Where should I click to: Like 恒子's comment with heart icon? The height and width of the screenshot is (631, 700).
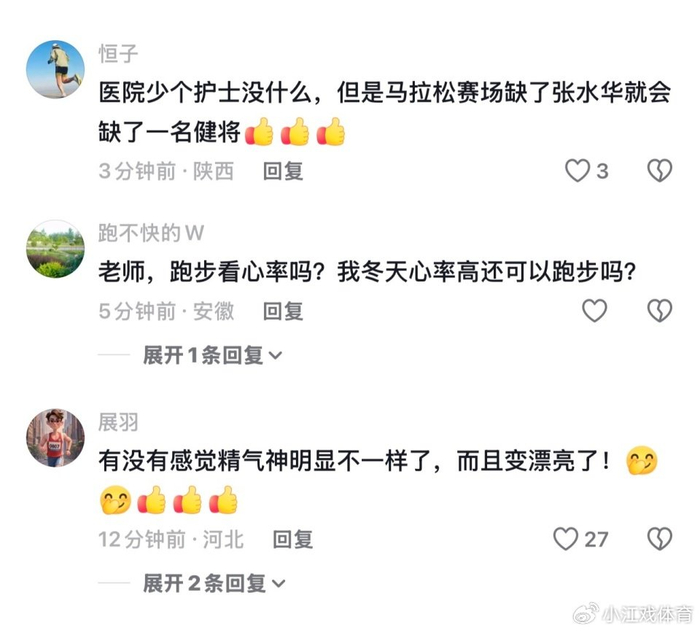tap(577, 171)
